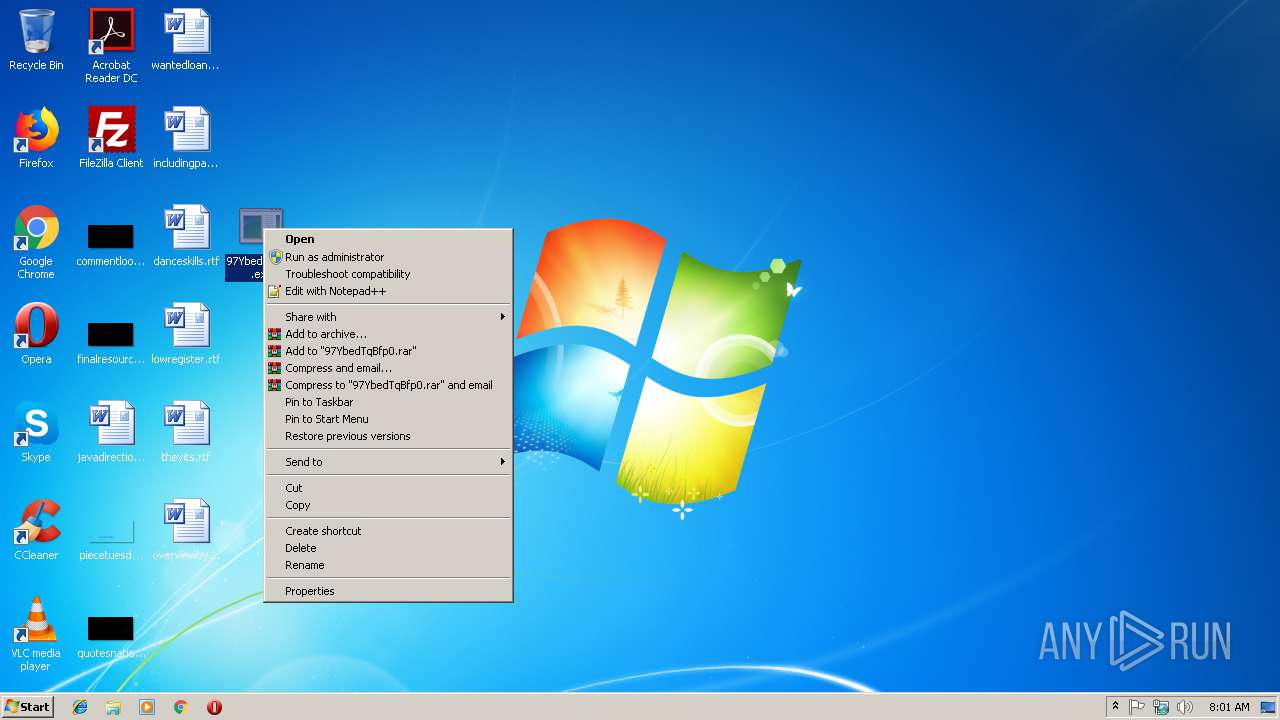The height and width of the screenshot is (720, 1280).
Task: Choose Restore previous versions
Action: click(388, 436)
